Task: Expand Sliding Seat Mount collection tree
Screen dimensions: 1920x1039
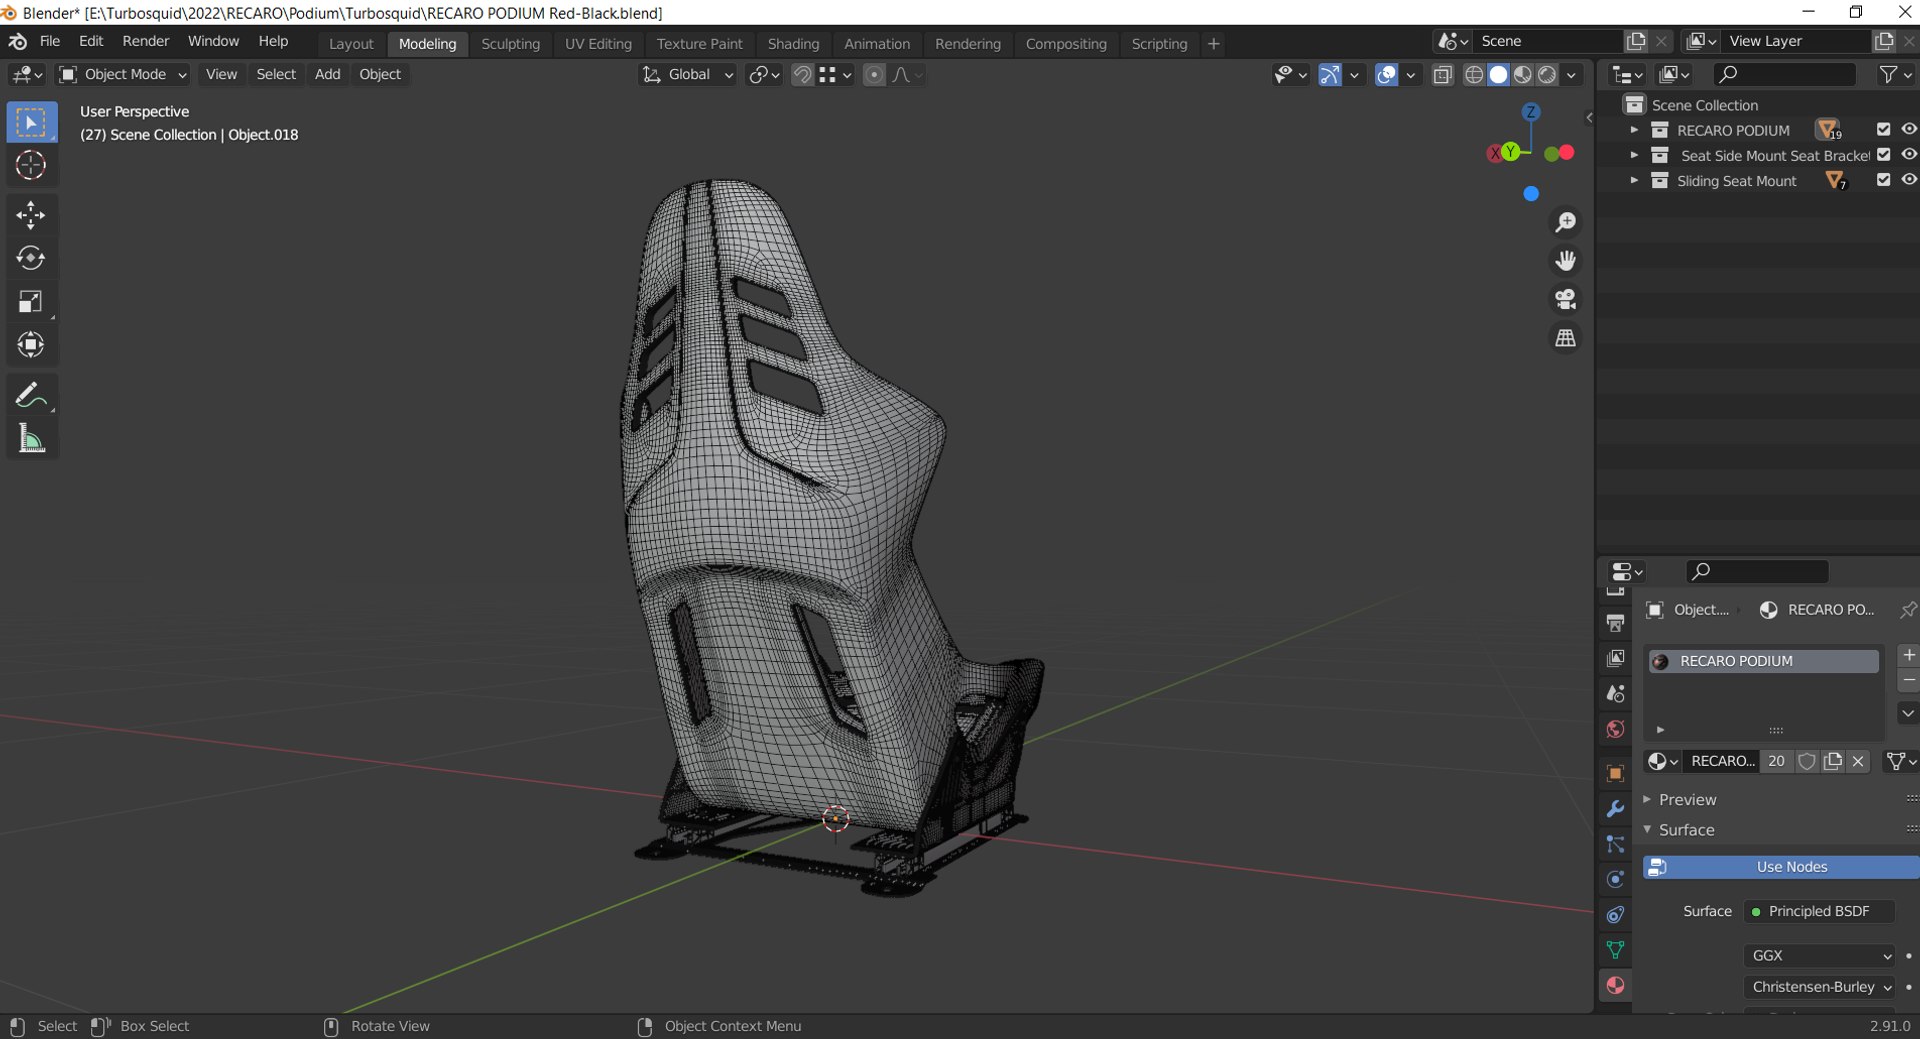Action: pyautogui.click(x=1634, y=180)
